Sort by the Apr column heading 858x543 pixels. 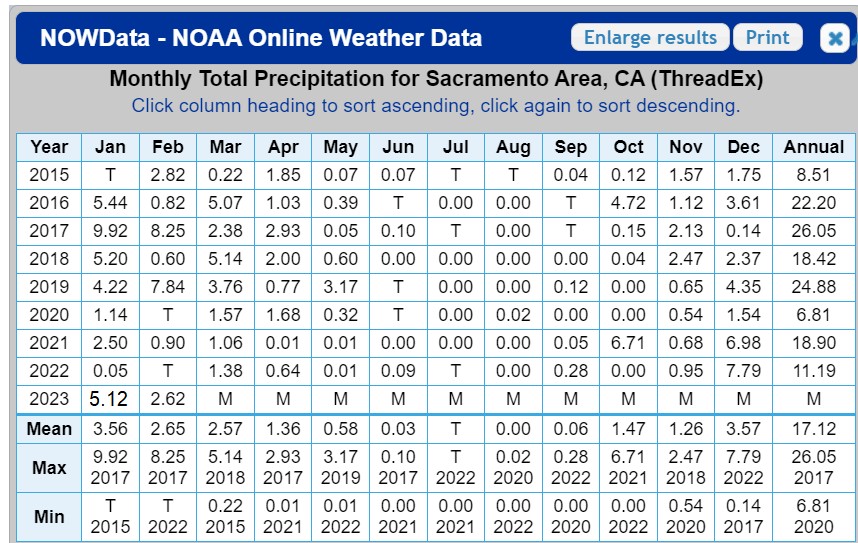283,147
